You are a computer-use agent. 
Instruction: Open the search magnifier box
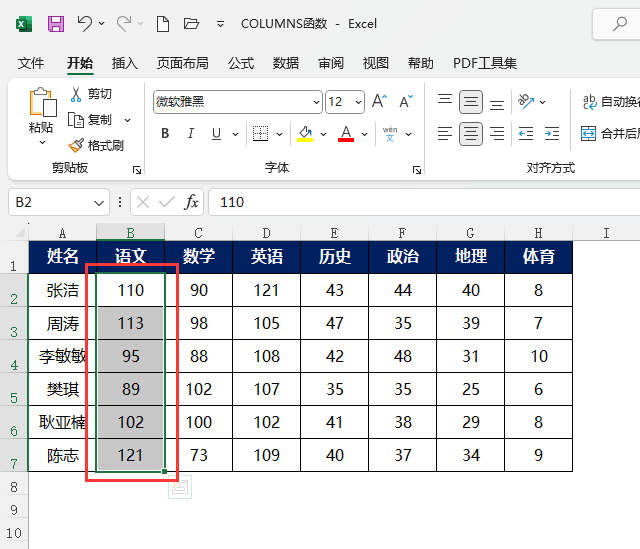620,24
